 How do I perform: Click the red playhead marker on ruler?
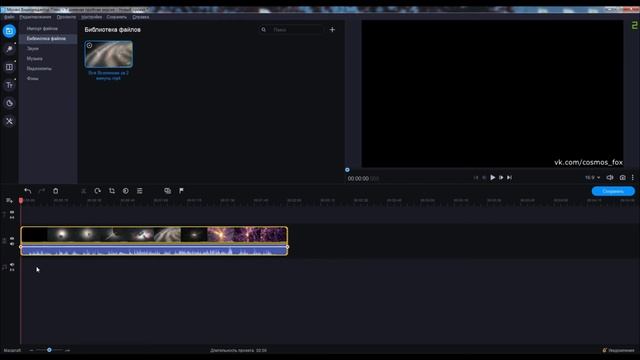(21, 200)
